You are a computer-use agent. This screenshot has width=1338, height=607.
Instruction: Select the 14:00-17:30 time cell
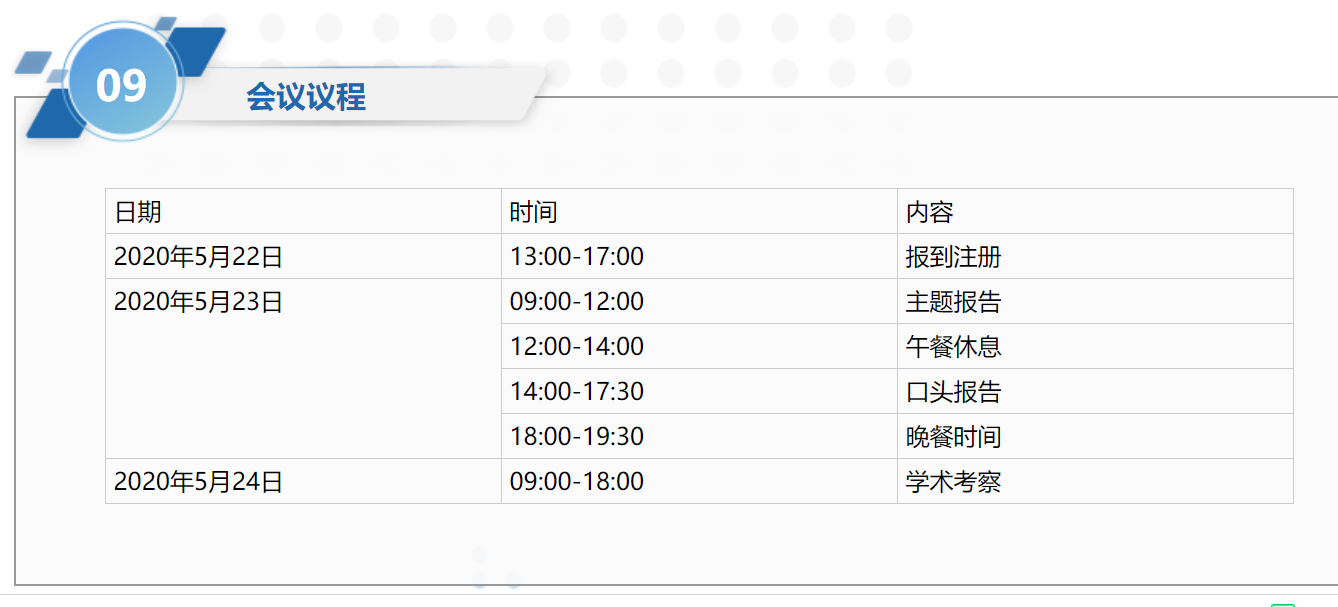(699, 391)
